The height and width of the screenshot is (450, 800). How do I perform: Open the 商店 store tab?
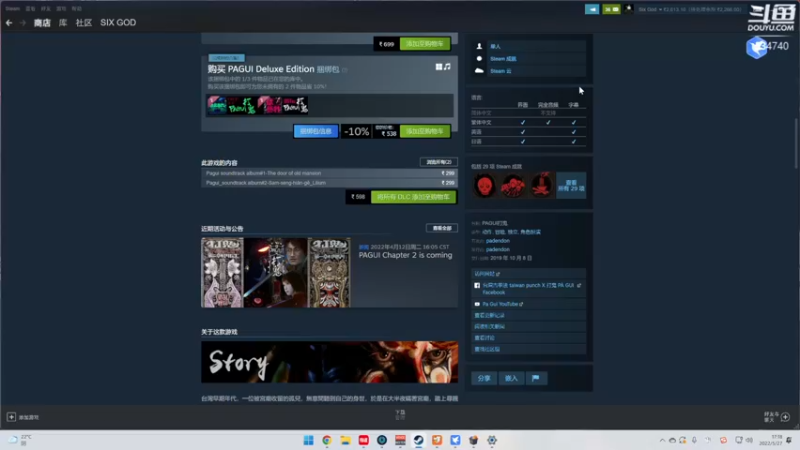coord(42,22)
